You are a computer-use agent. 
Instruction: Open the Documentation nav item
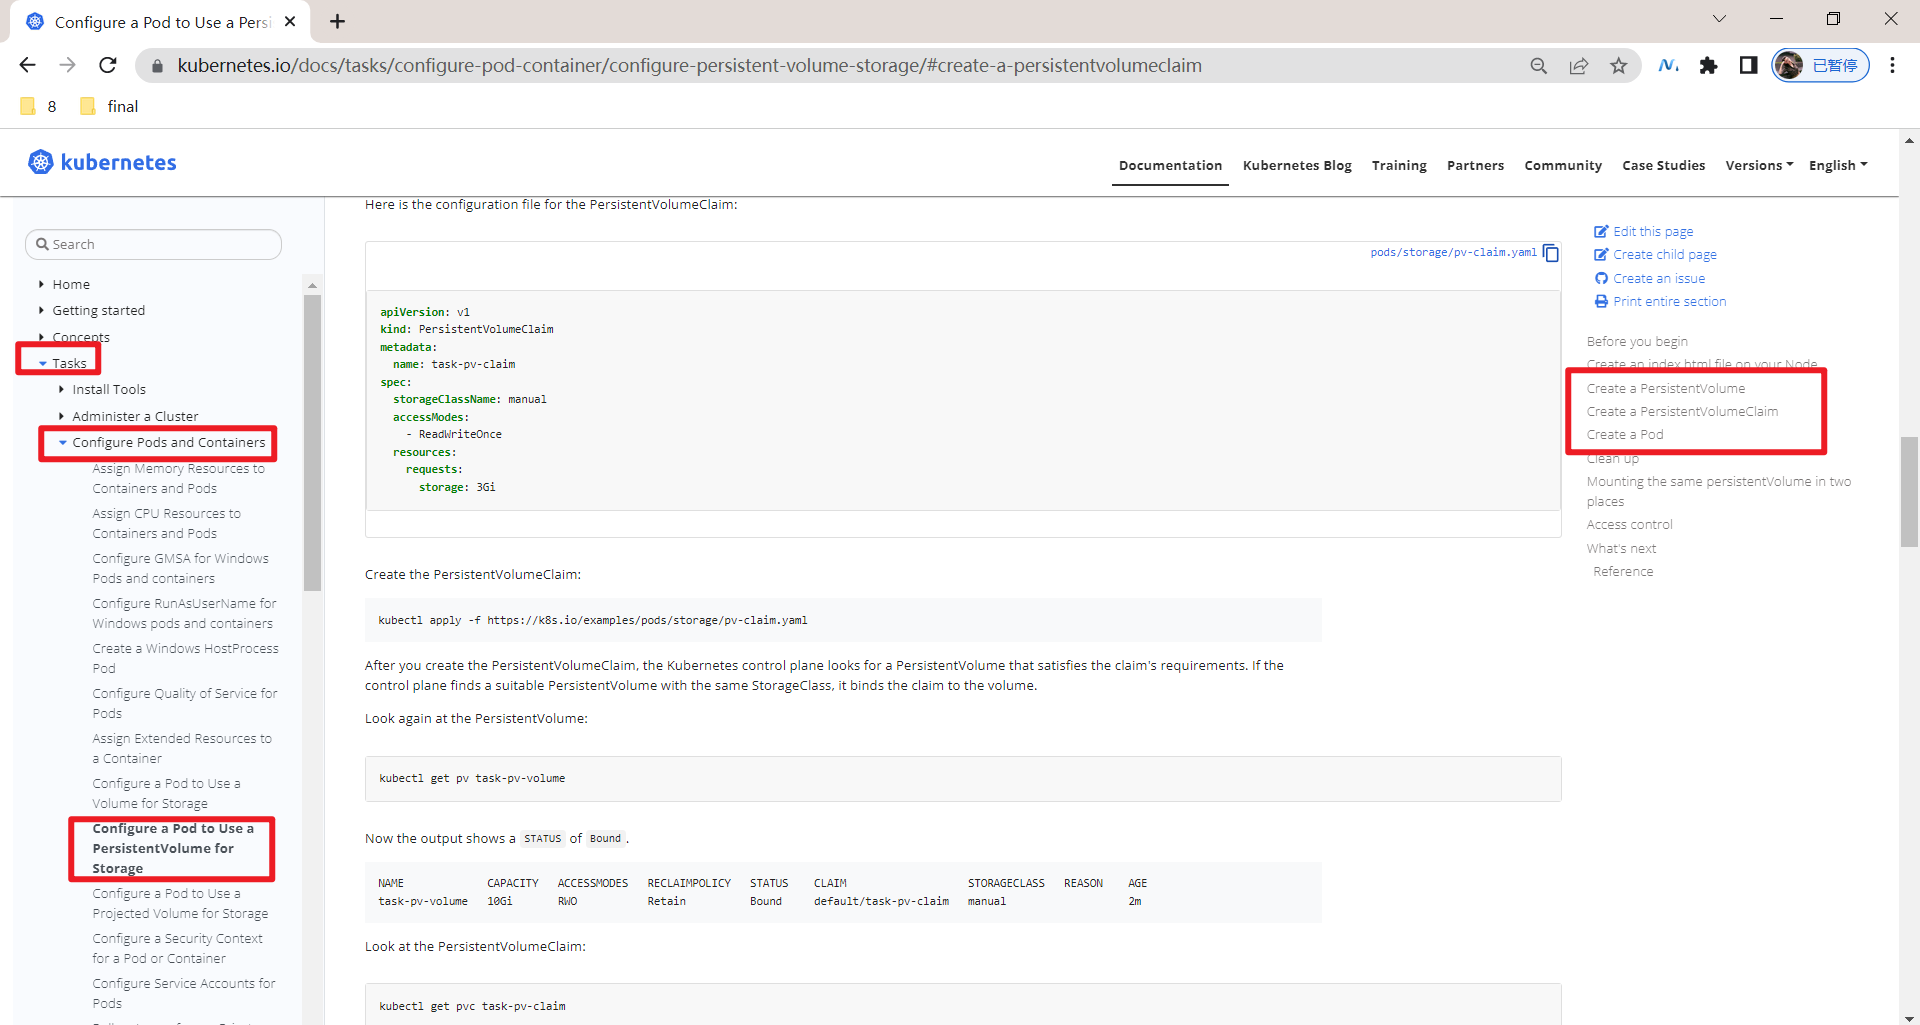click(x=1170, y=165)
